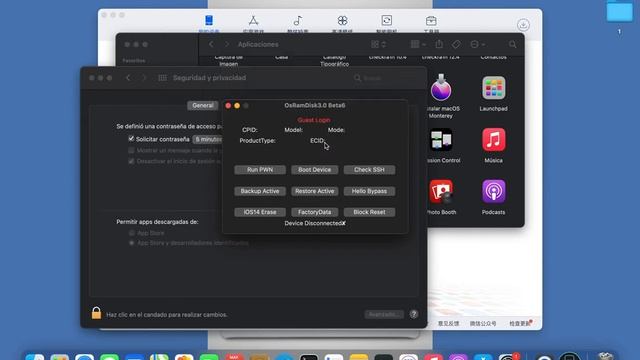Click the Backup Active button
640x360 pixels.
260,191
